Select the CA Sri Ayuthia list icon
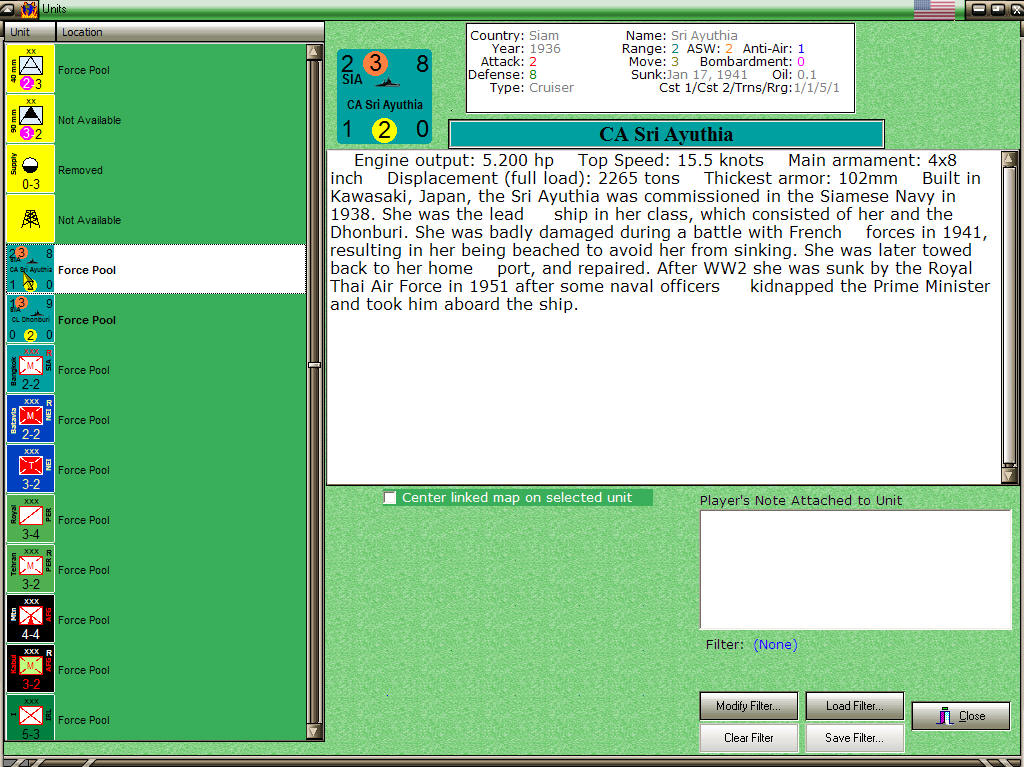The height and width of the screenshot is (767, 1024). pyautogui.click(x=30, y=269)
